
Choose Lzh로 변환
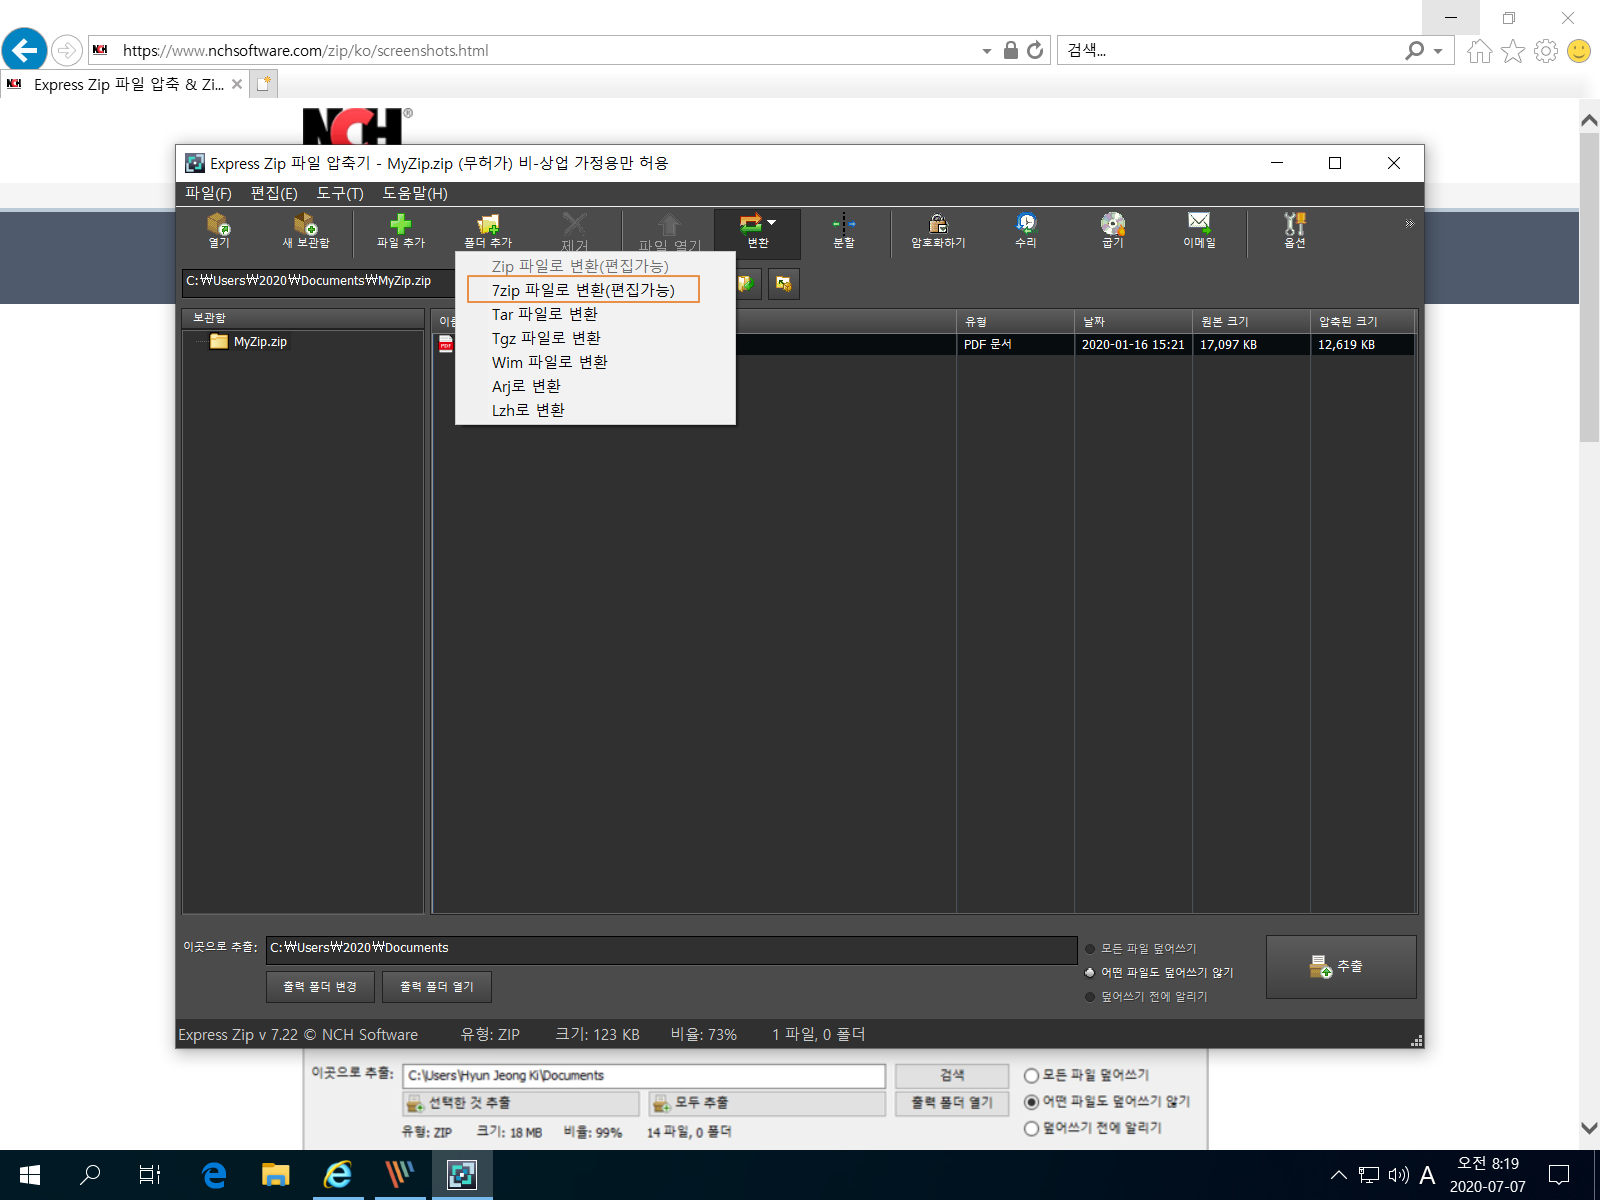tap(528, 410)
